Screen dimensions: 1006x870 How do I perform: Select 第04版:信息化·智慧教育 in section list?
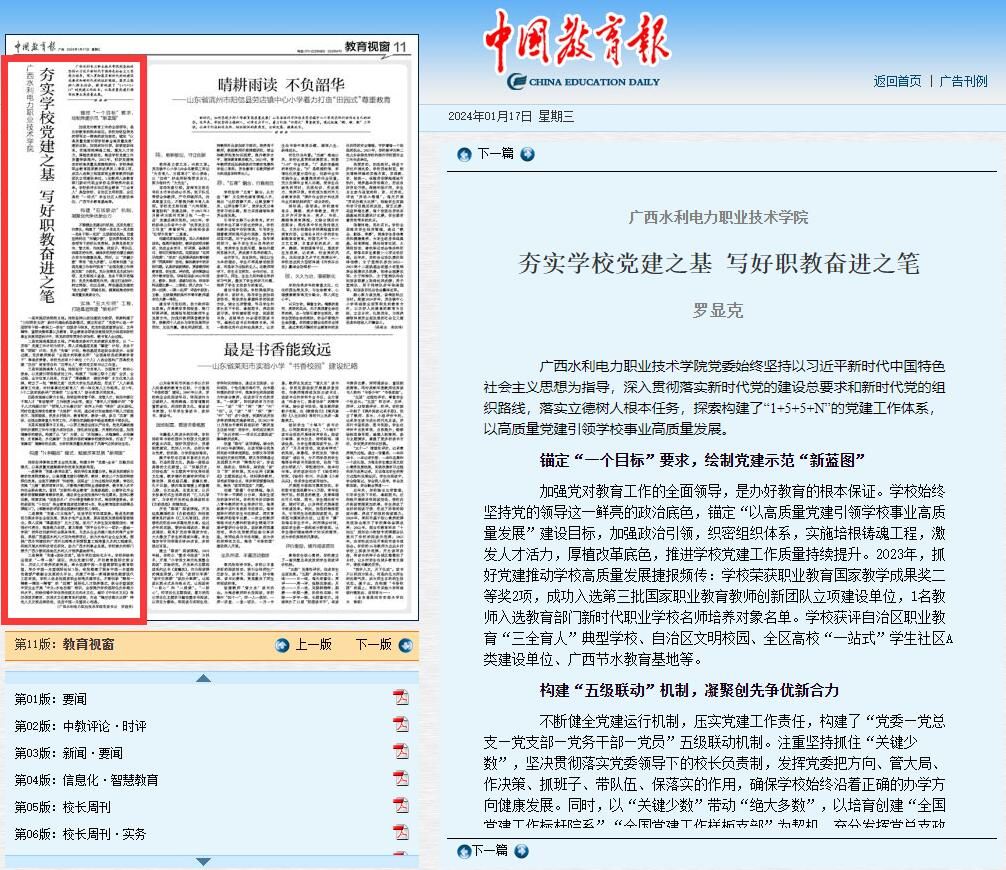pos(87,780)
